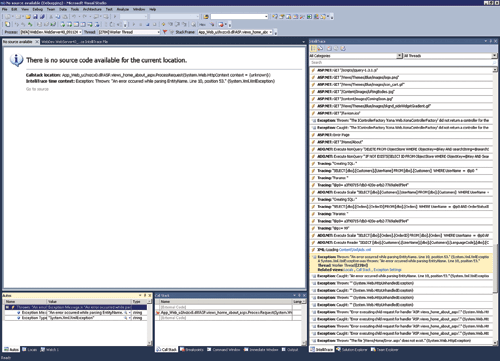The height and width of the screenshot is (361, 500).
Task: Toggle auto-hide pin on Call Stack panel
Action: 299,295
